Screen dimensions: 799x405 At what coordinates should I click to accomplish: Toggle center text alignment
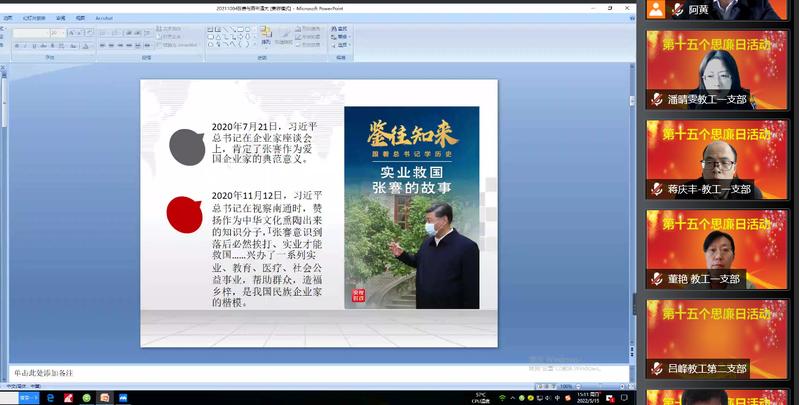coord(111,46)
